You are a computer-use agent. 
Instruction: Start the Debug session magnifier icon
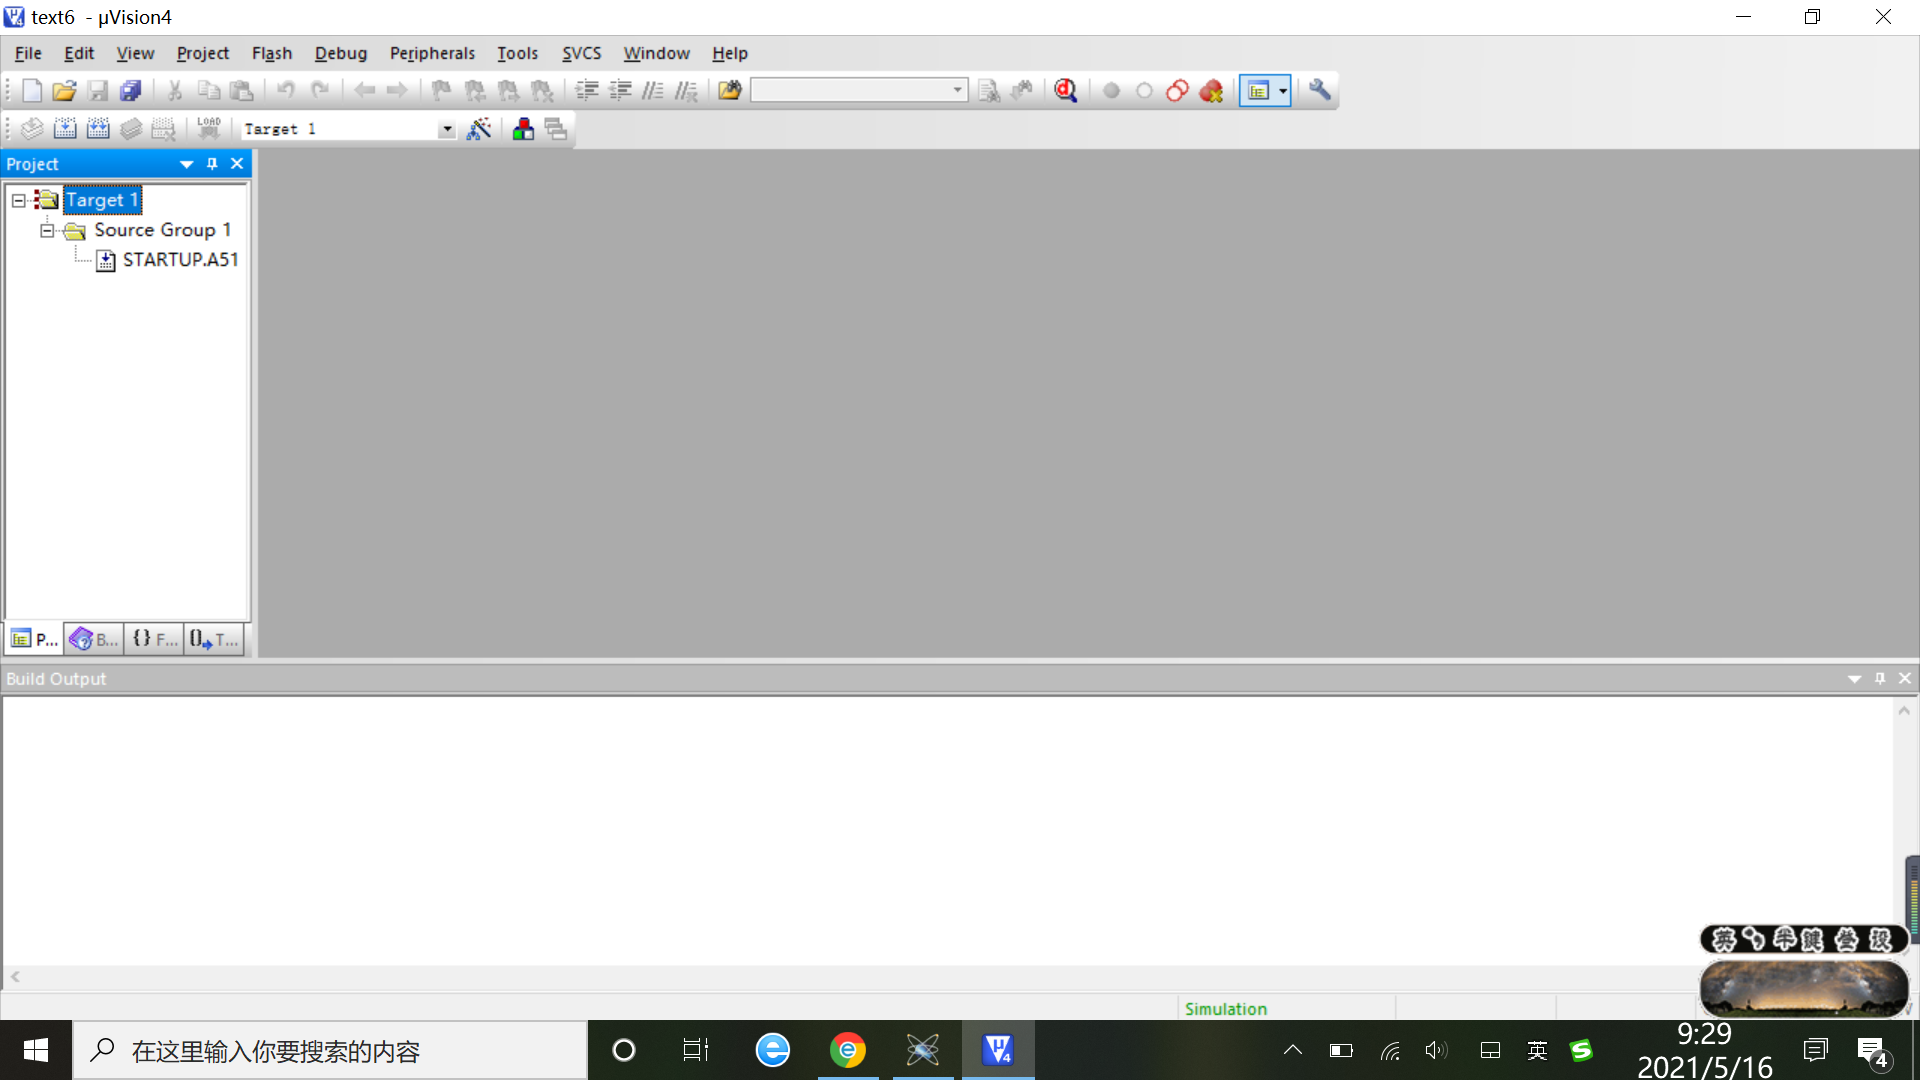click(1066, 91)
